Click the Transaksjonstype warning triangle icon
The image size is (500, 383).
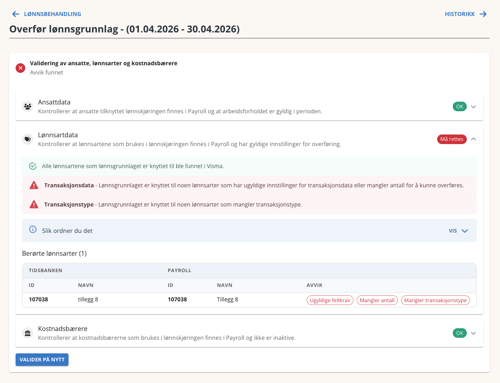pyautogui.click(x=34, y=204)
